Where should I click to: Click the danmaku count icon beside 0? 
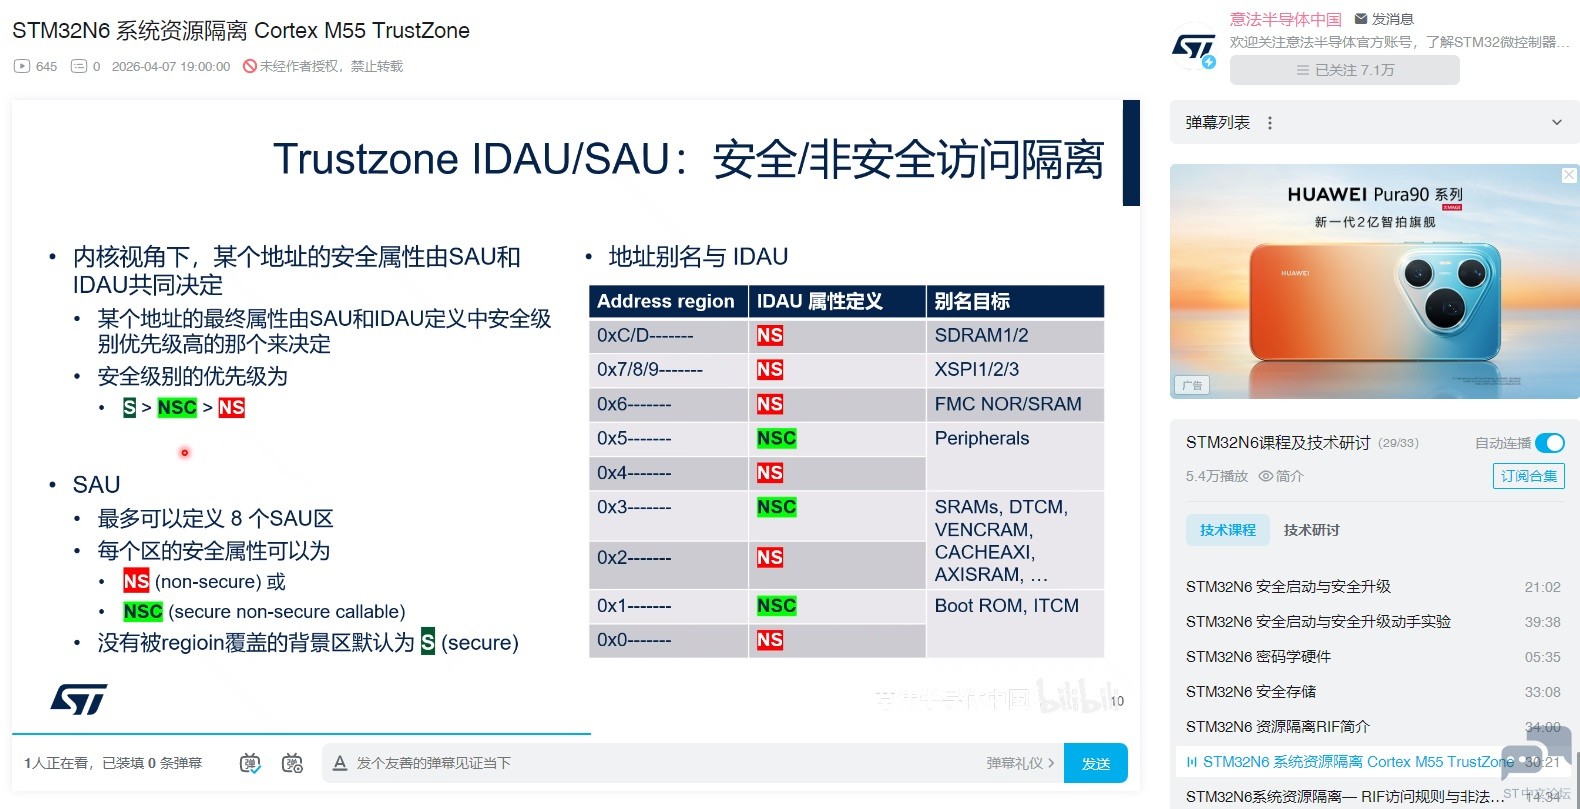79,66
